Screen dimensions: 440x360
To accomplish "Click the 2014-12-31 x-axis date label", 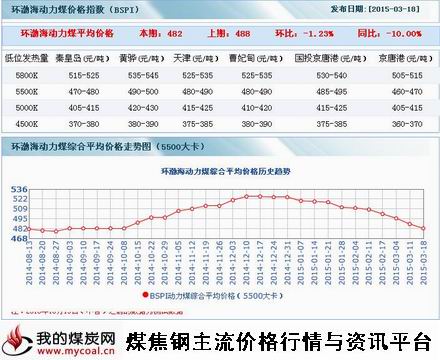I will [287, 263].
